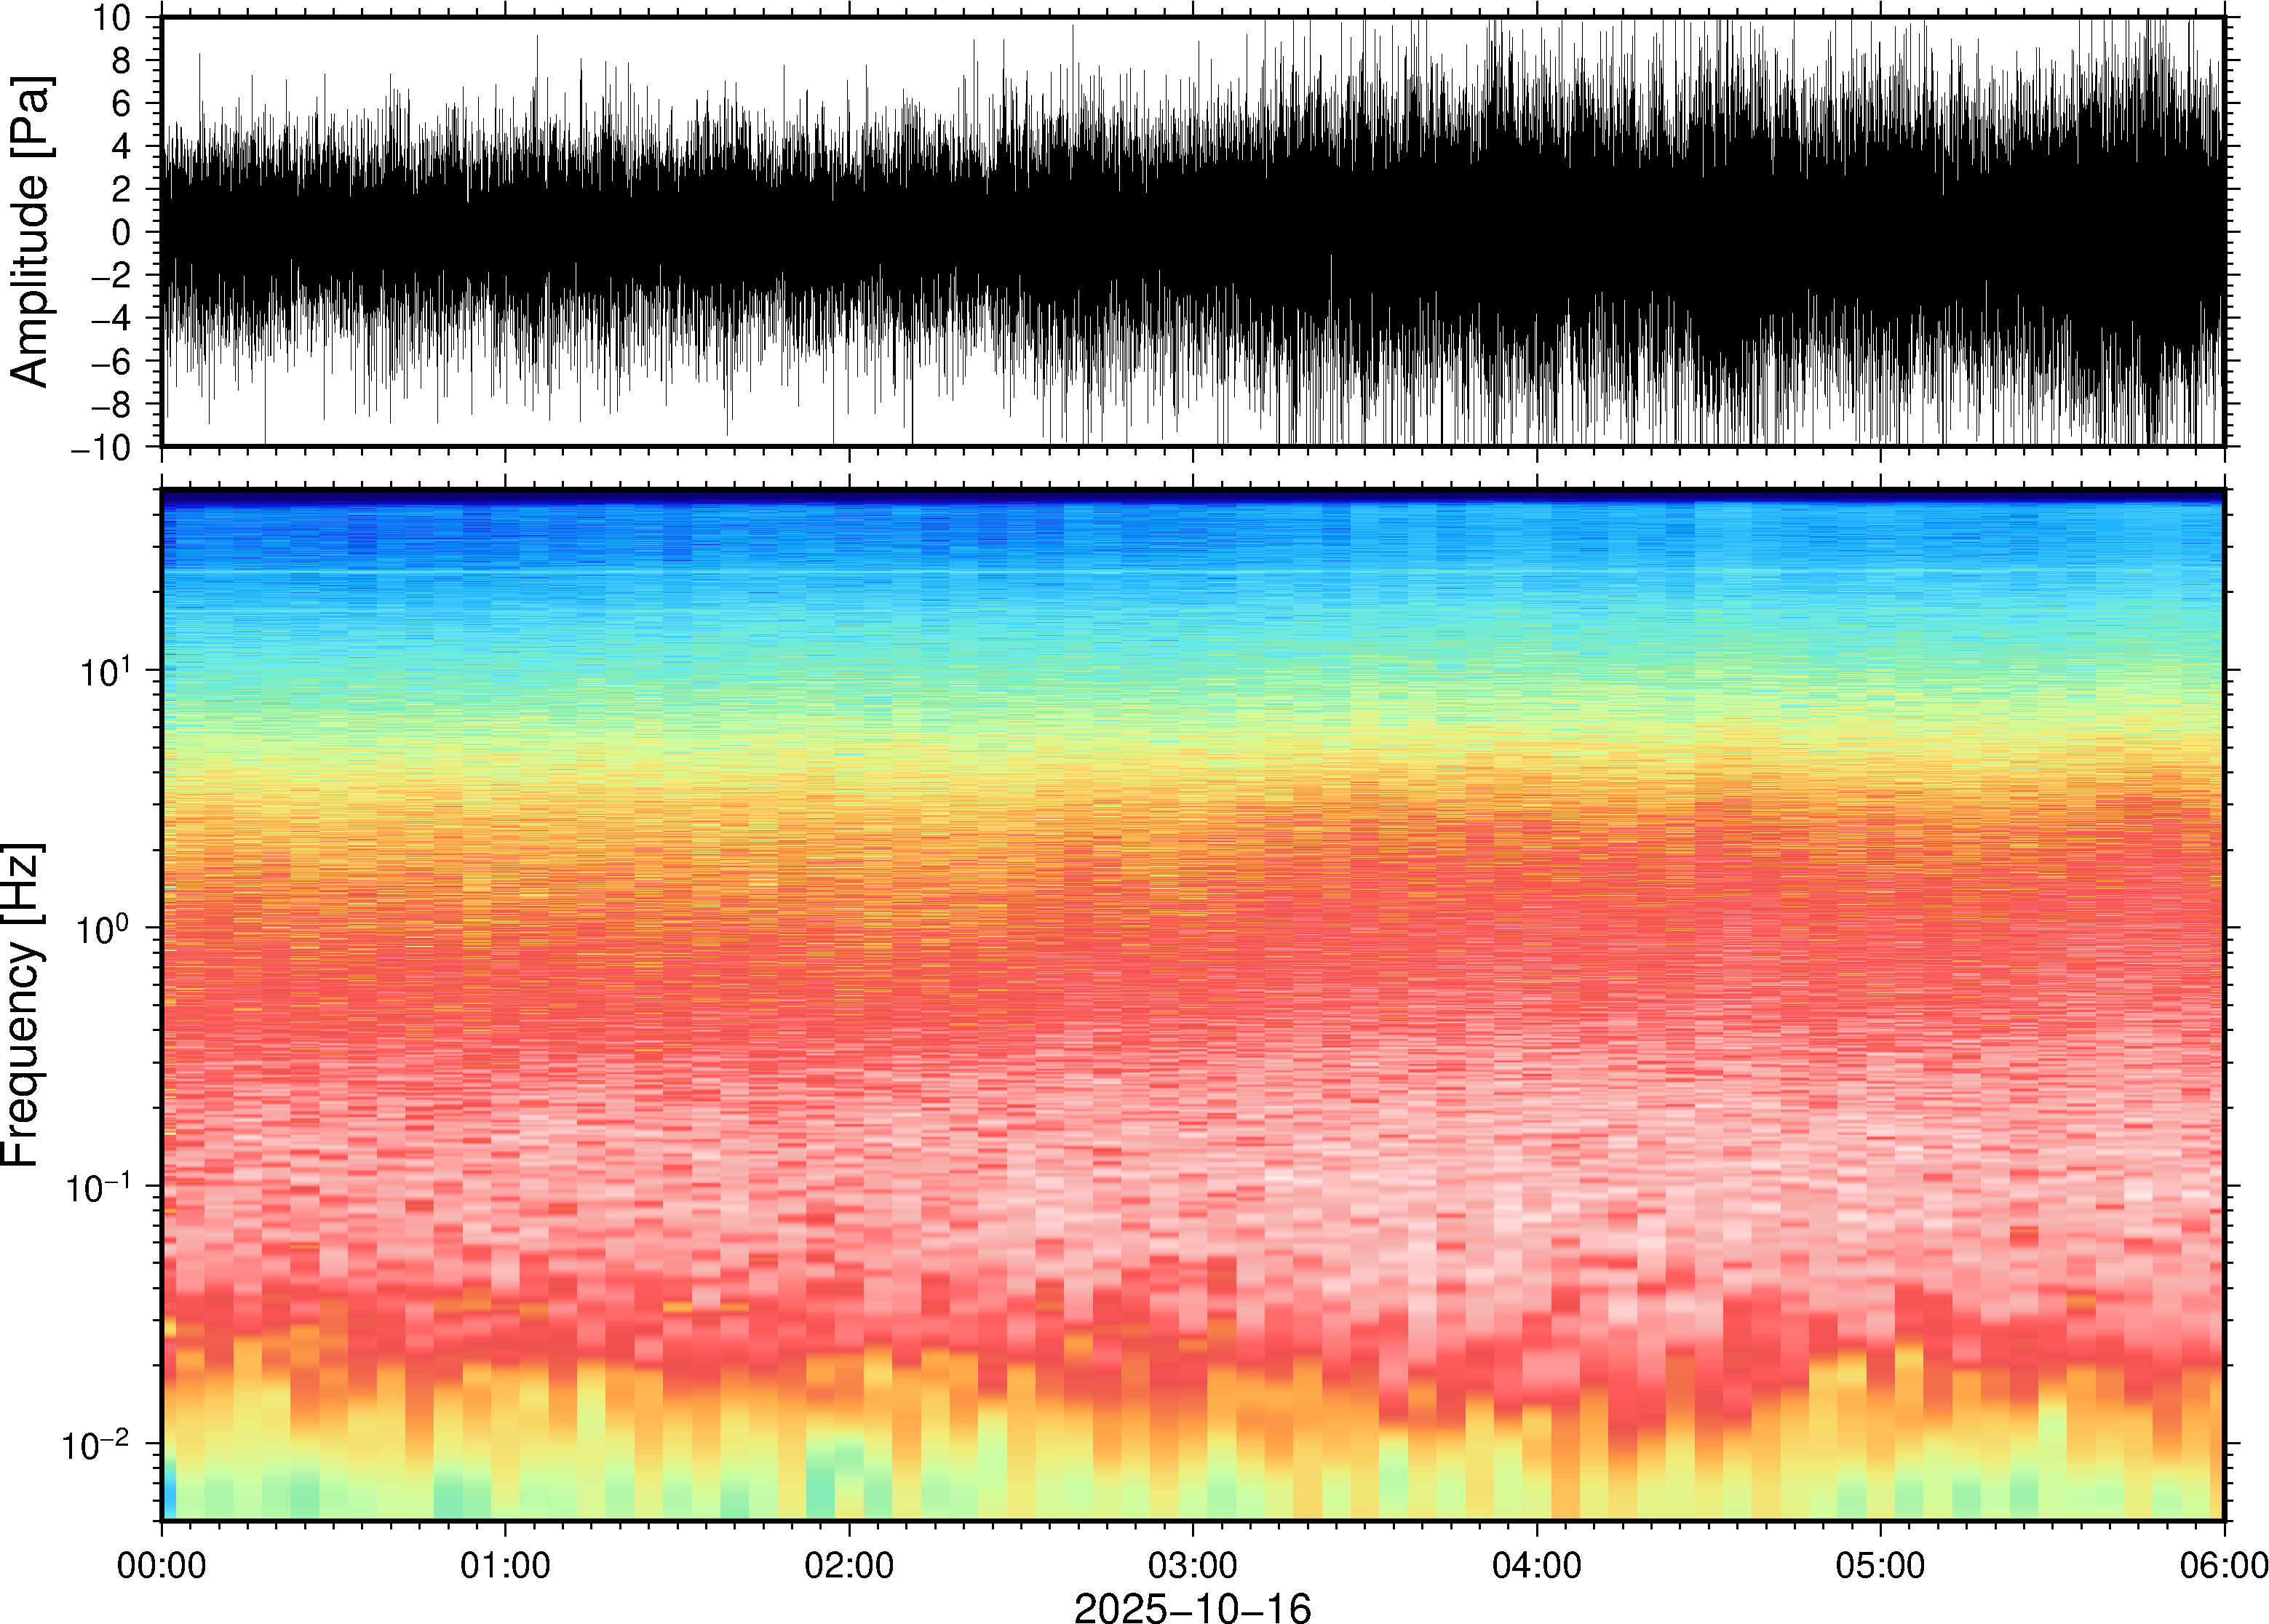This screenshot has height=1624, width=2269.
Task: Click the 00:00 time axis label
Action: 162,1564
